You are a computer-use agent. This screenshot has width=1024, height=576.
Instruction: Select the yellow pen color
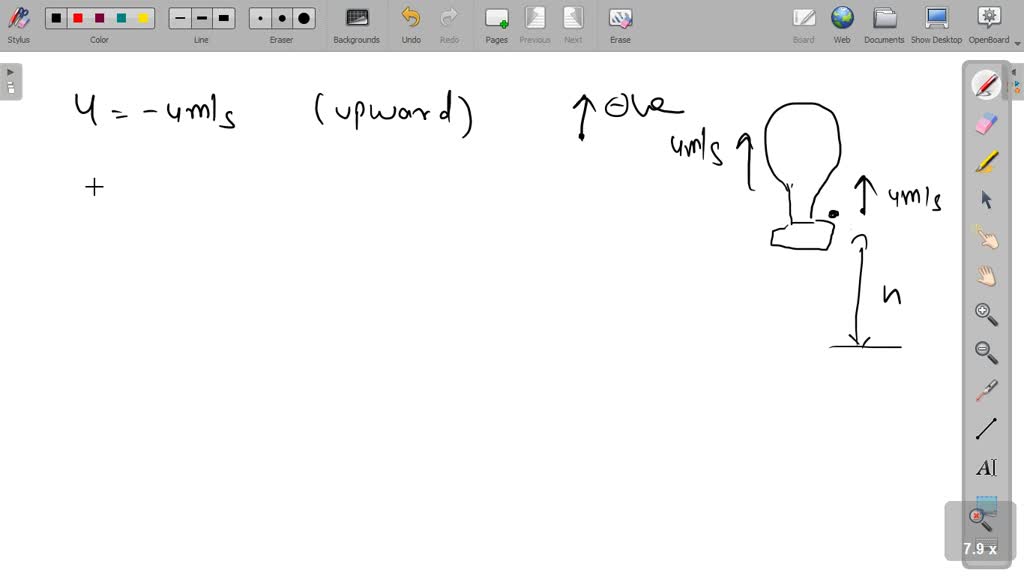click(x=143, y=18)
